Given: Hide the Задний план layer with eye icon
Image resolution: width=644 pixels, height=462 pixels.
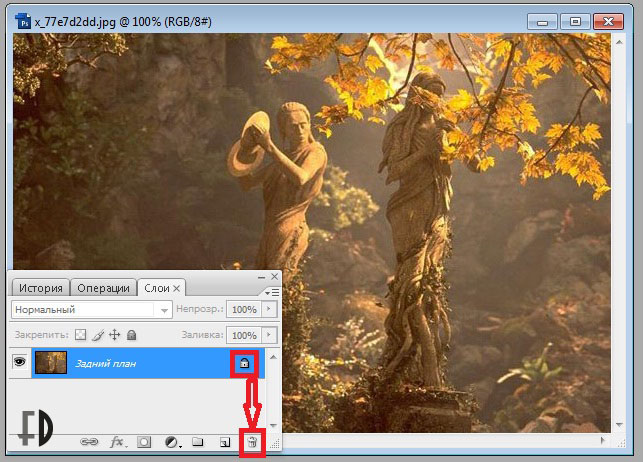Looking at the screenshot, I should pos(19,363).
